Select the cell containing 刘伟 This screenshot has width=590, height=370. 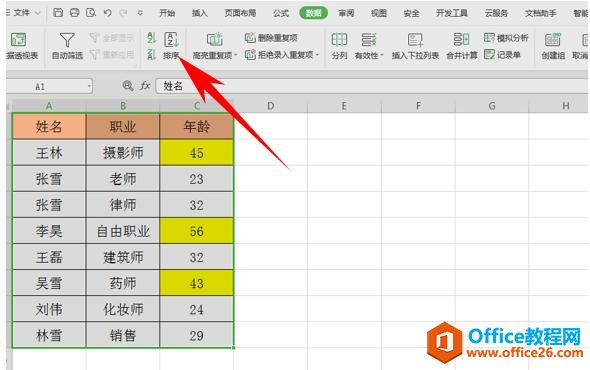click(x=49, y=309)
